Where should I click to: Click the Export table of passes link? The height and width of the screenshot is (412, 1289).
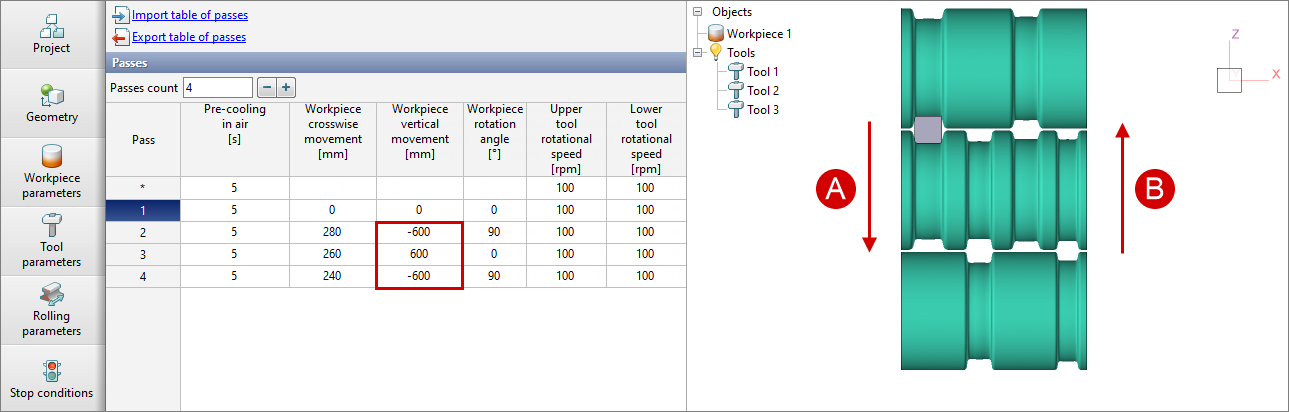coord(188,37)
